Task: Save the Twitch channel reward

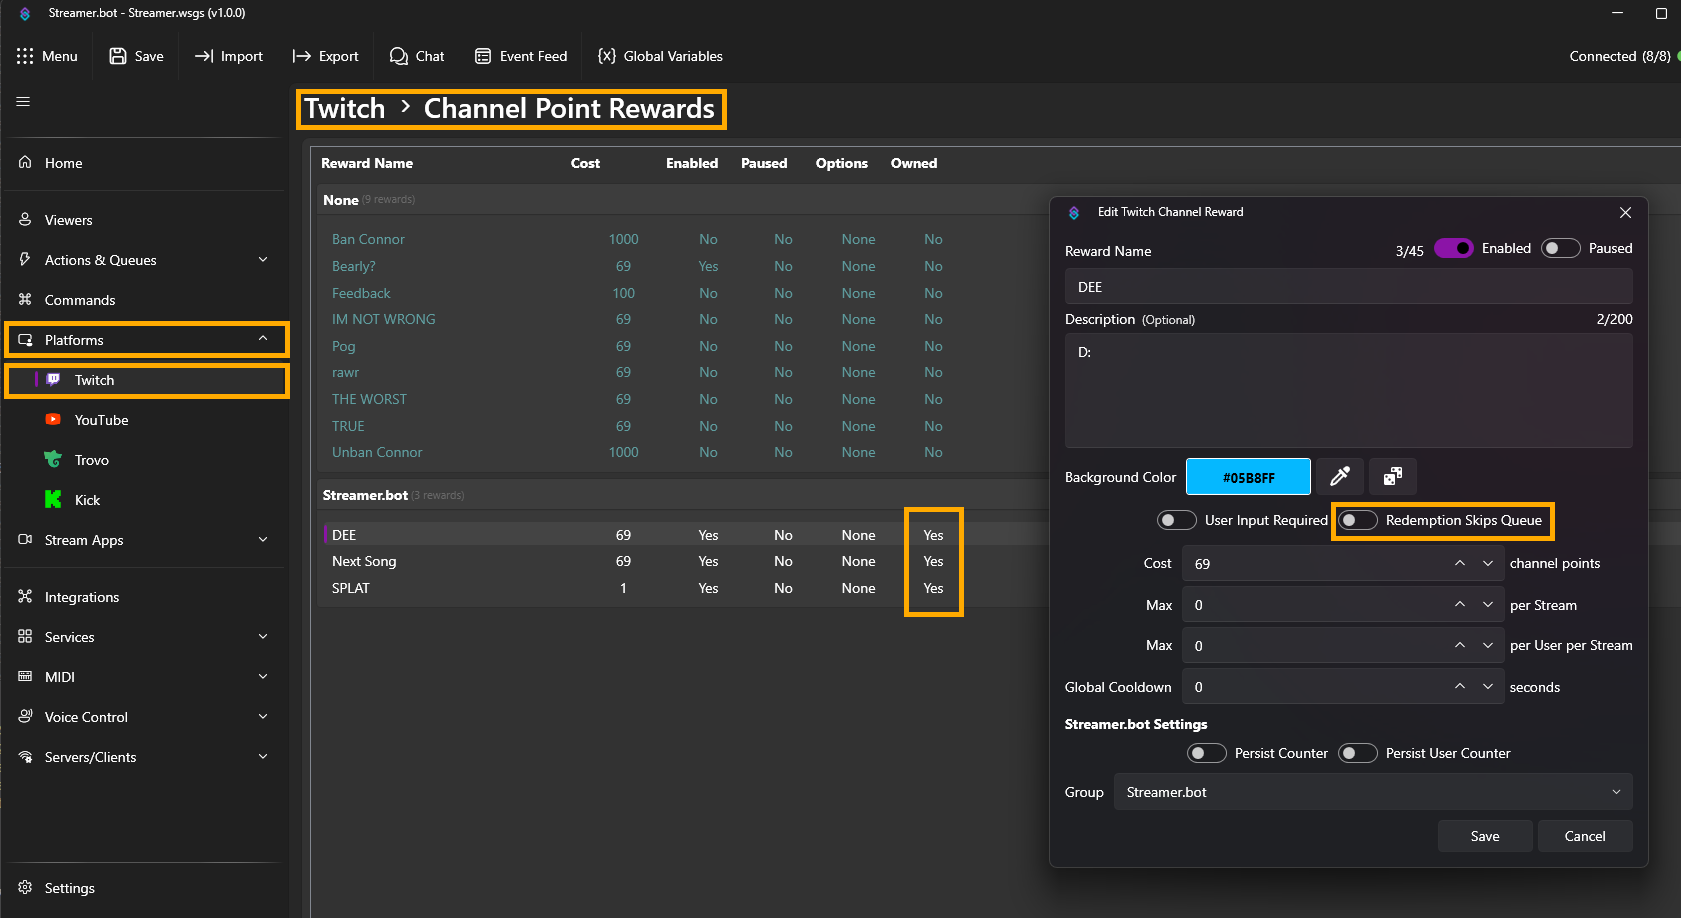Action: click(1485, 836)
